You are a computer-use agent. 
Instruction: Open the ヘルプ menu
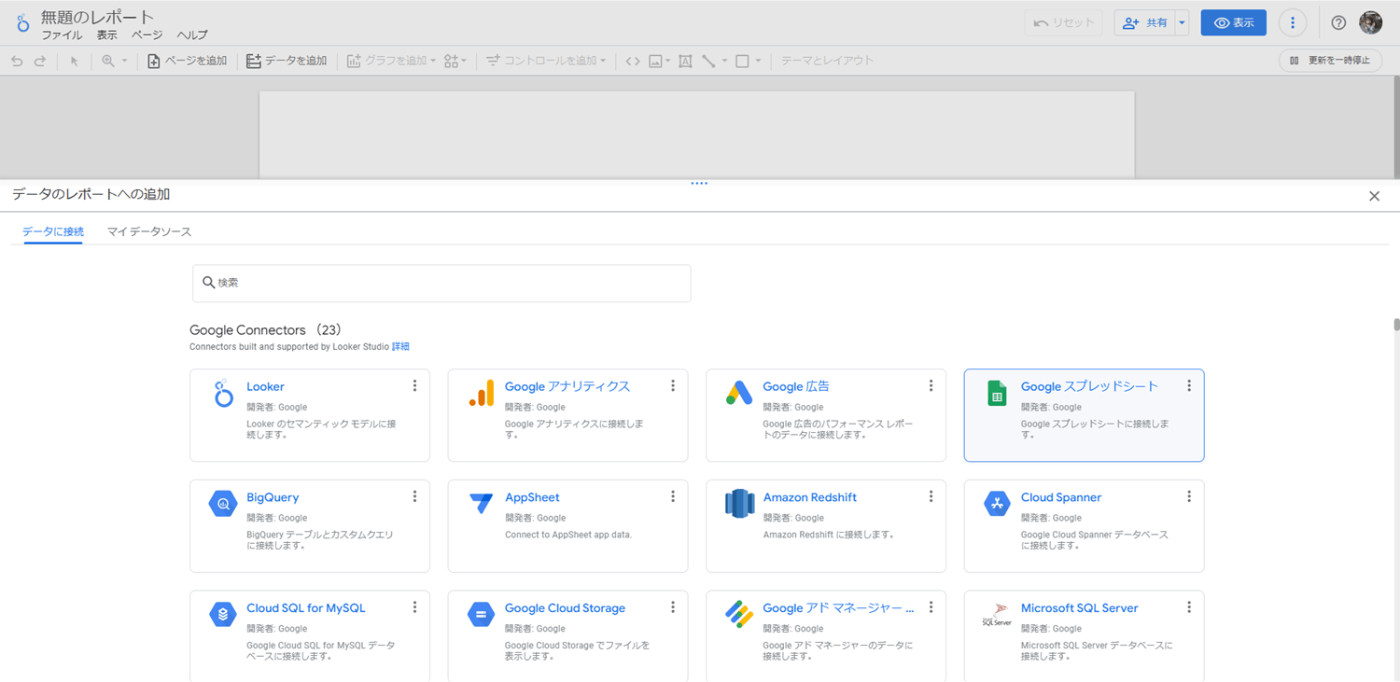click(193, 35)
